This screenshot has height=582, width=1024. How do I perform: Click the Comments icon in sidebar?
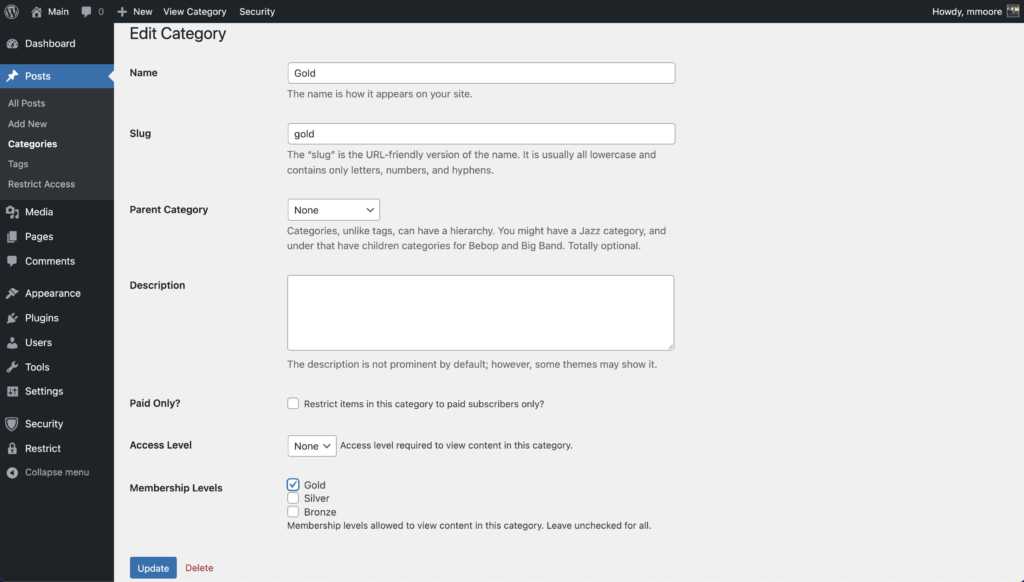[12, 261]
